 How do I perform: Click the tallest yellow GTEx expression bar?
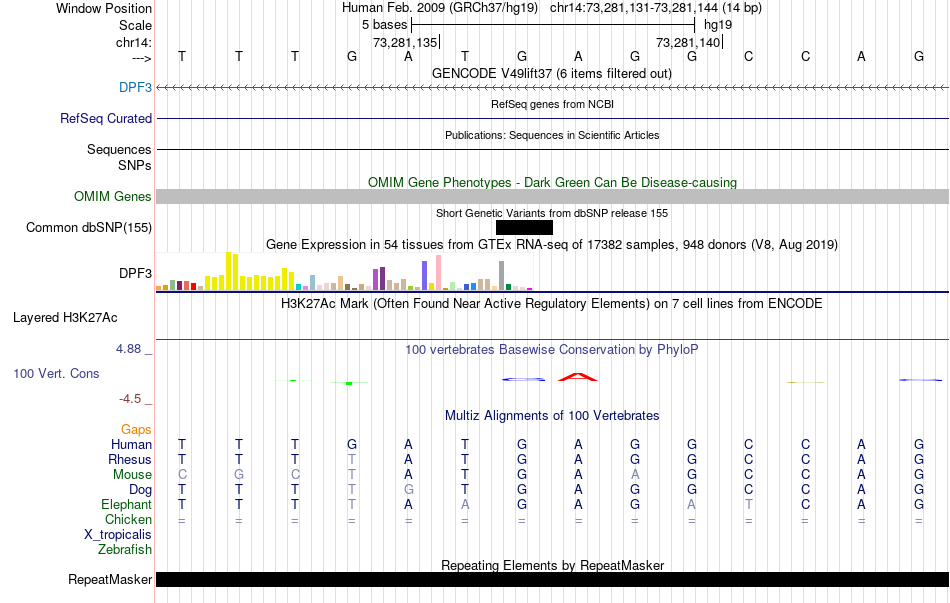(x=231, y=271)
